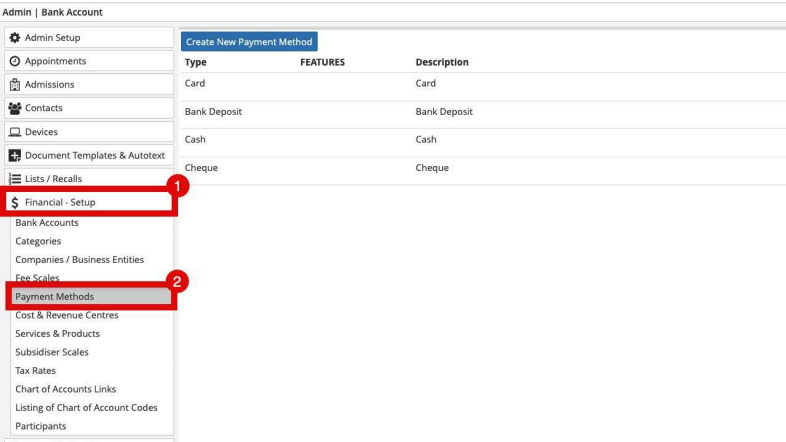786x442 pixels.
Task: Click the Devices laptop icon
Action: pyautogui.click(x=15, y=132)
